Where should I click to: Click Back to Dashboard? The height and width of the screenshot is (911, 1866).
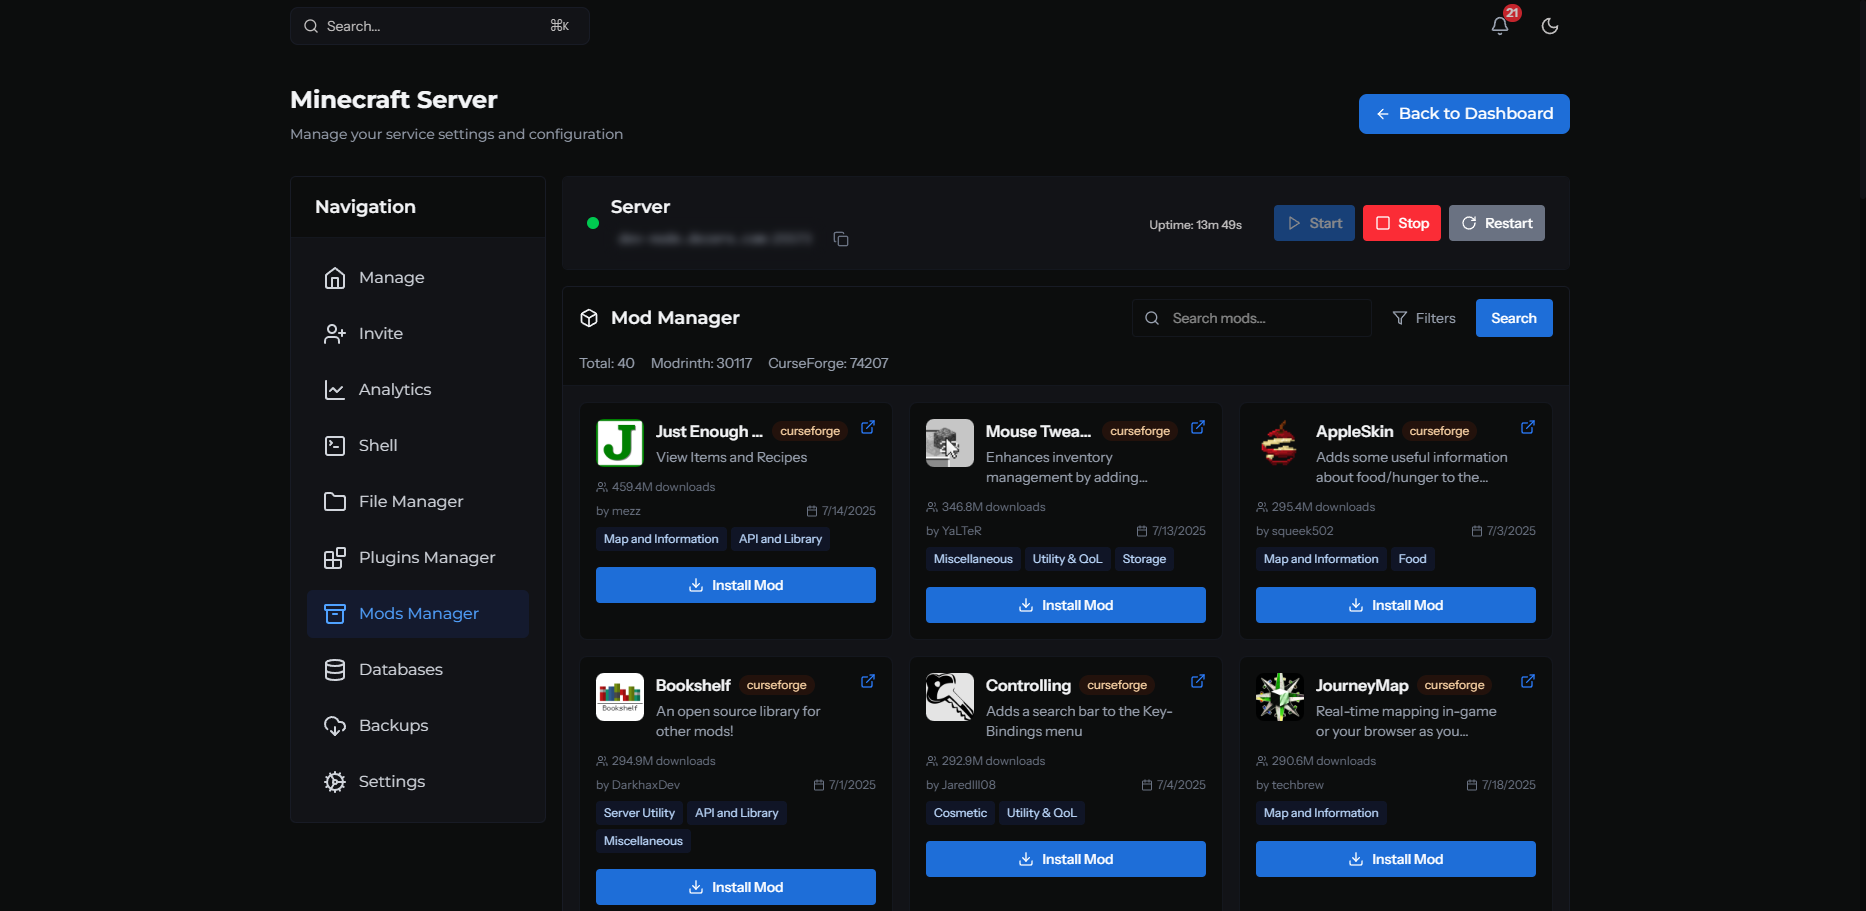point(1464,114)
